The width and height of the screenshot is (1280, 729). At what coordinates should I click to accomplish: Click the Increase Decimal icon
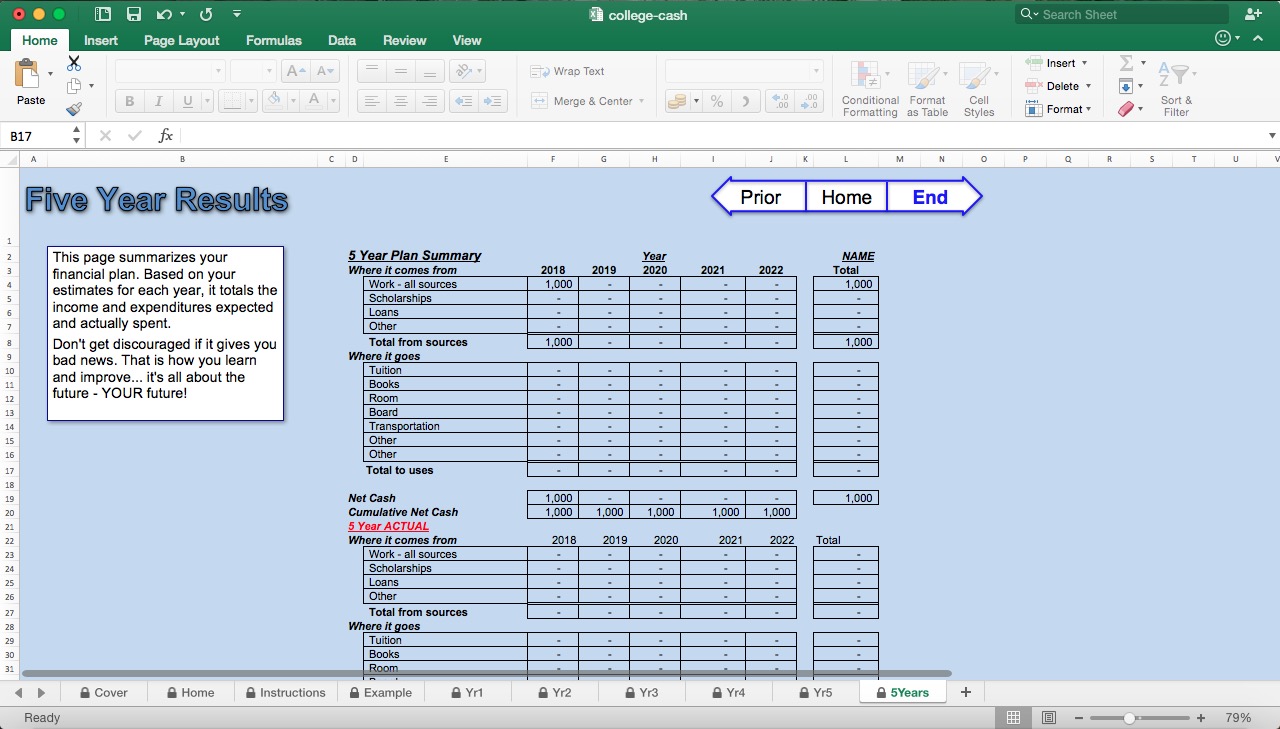[x=780, y=101]
